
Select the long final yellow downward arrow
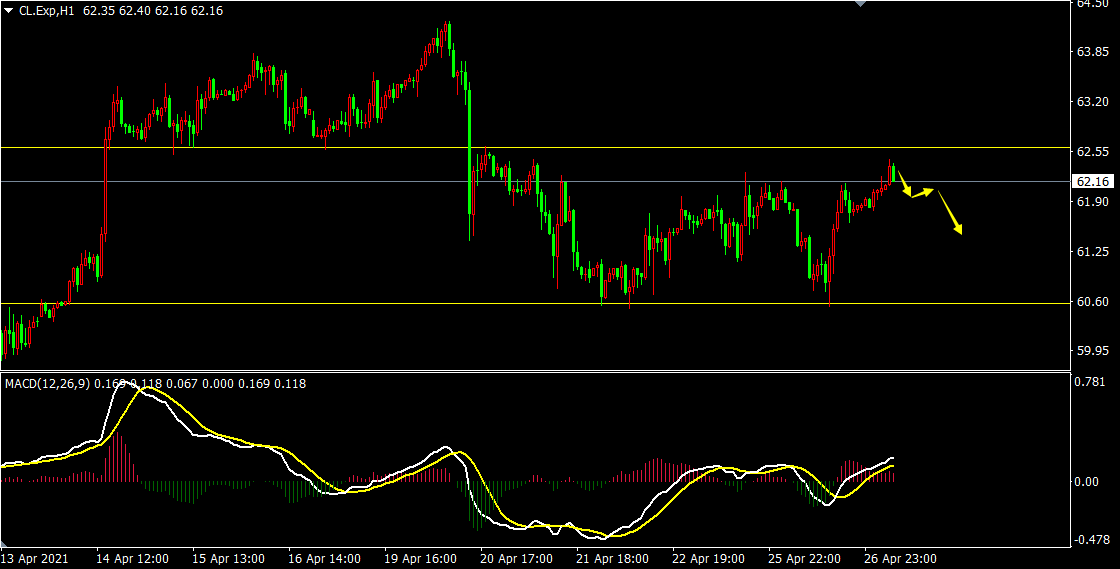pos(950,213)
